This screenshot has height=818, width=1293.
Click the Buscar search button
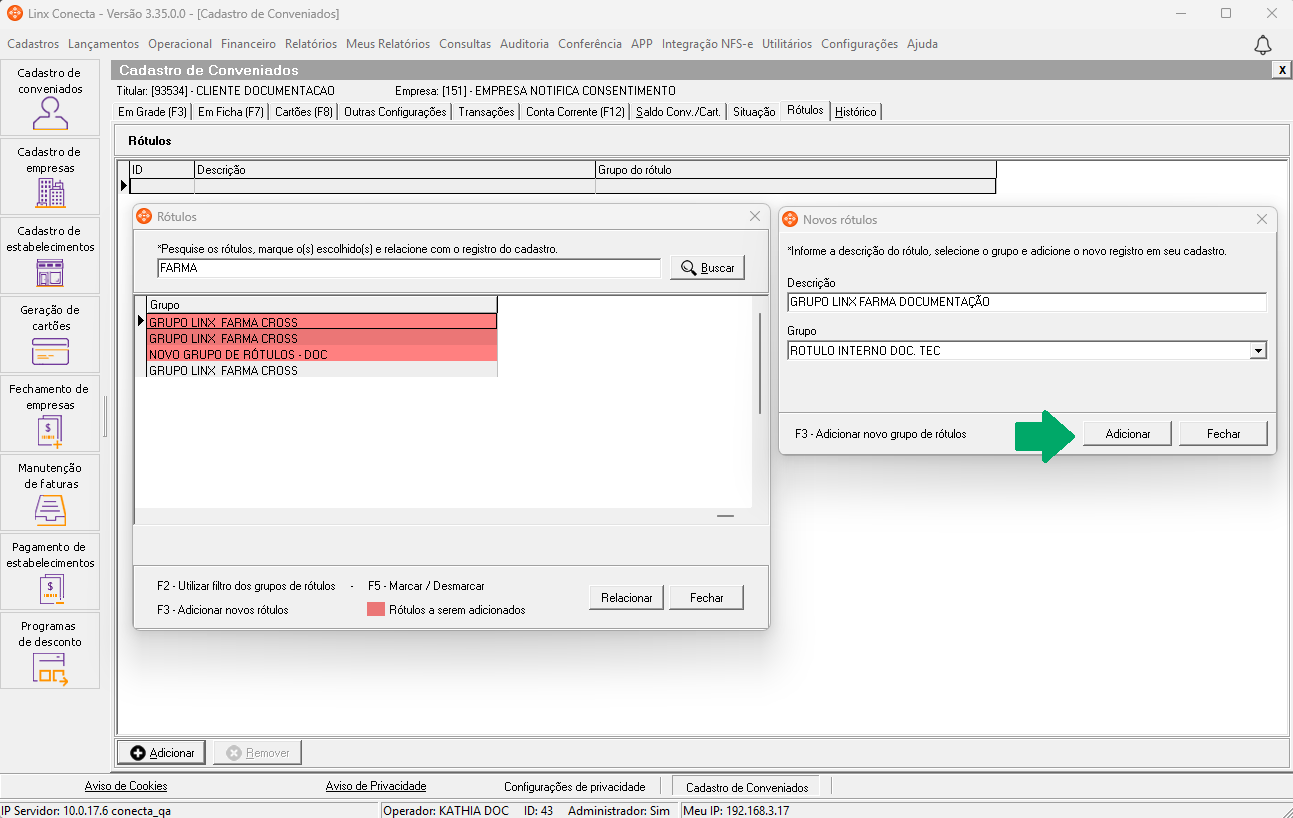tap(707, 268)
